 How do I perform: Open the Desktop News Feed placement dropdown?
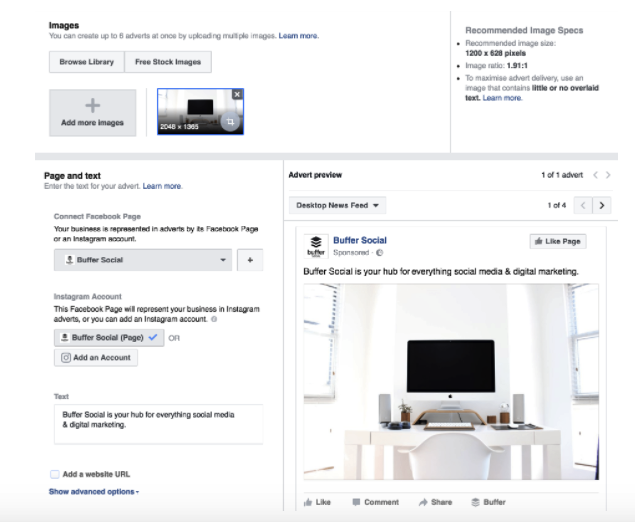[x=337, y=205]
